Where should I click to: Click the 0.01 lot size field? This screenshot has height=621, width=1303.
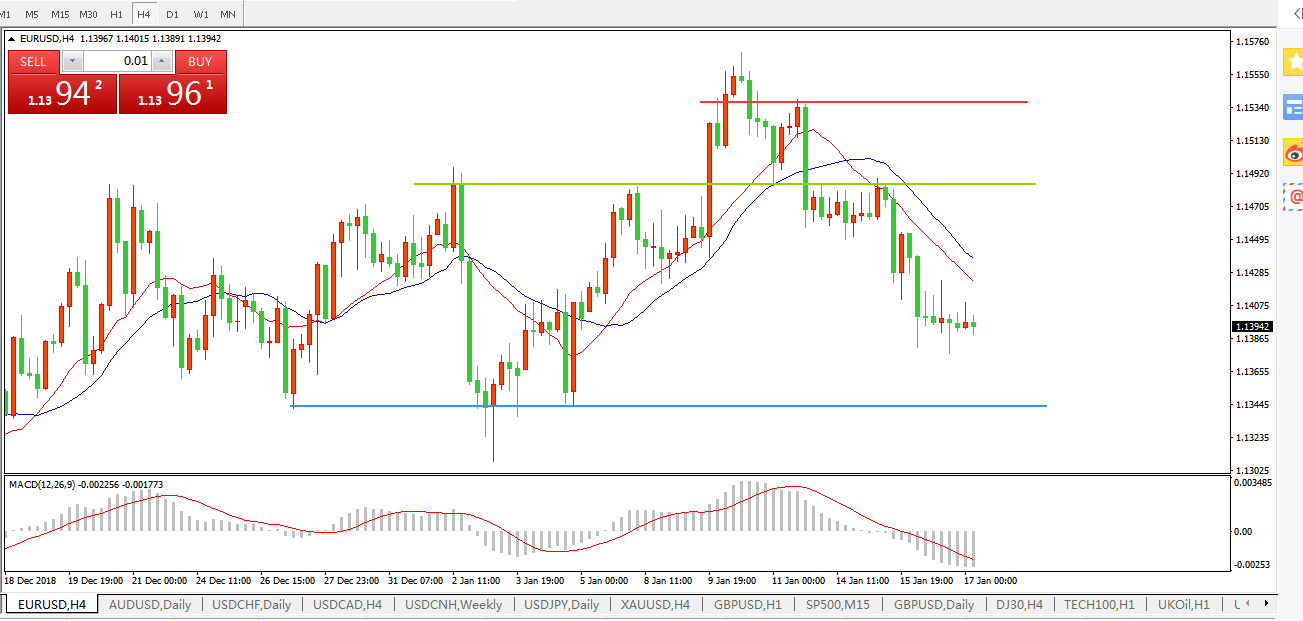(x=116, y=61)
